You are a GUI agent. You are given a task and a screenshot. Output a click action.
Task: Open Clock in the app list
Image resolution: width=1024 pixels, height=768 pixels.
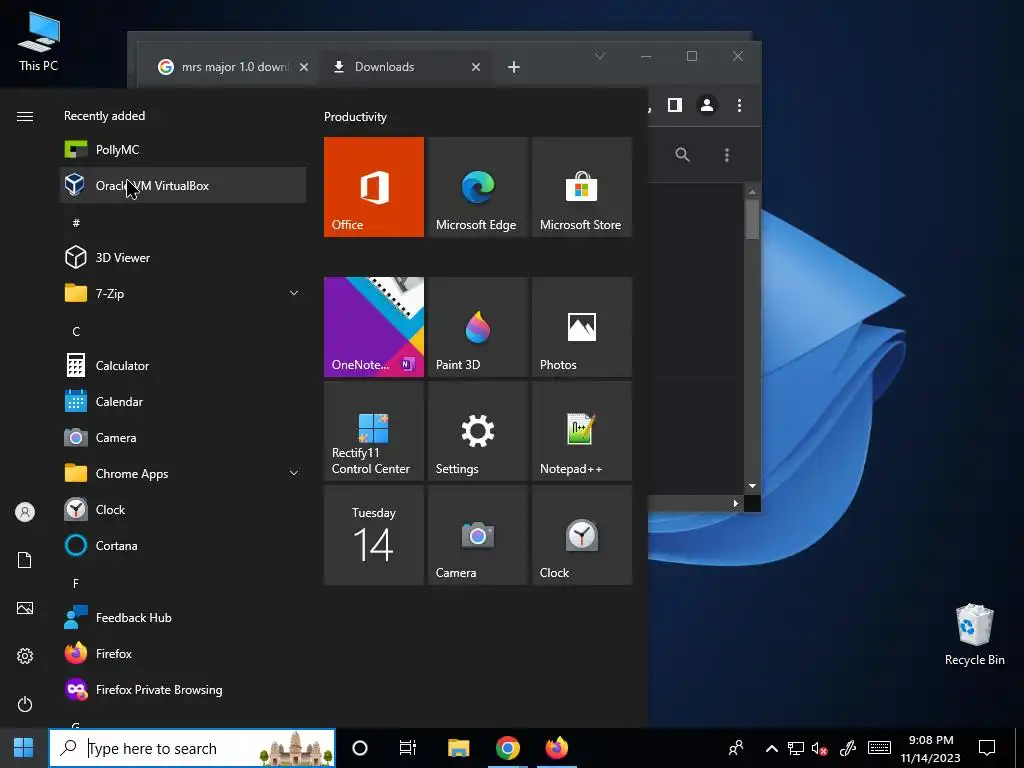pos(183,509)
